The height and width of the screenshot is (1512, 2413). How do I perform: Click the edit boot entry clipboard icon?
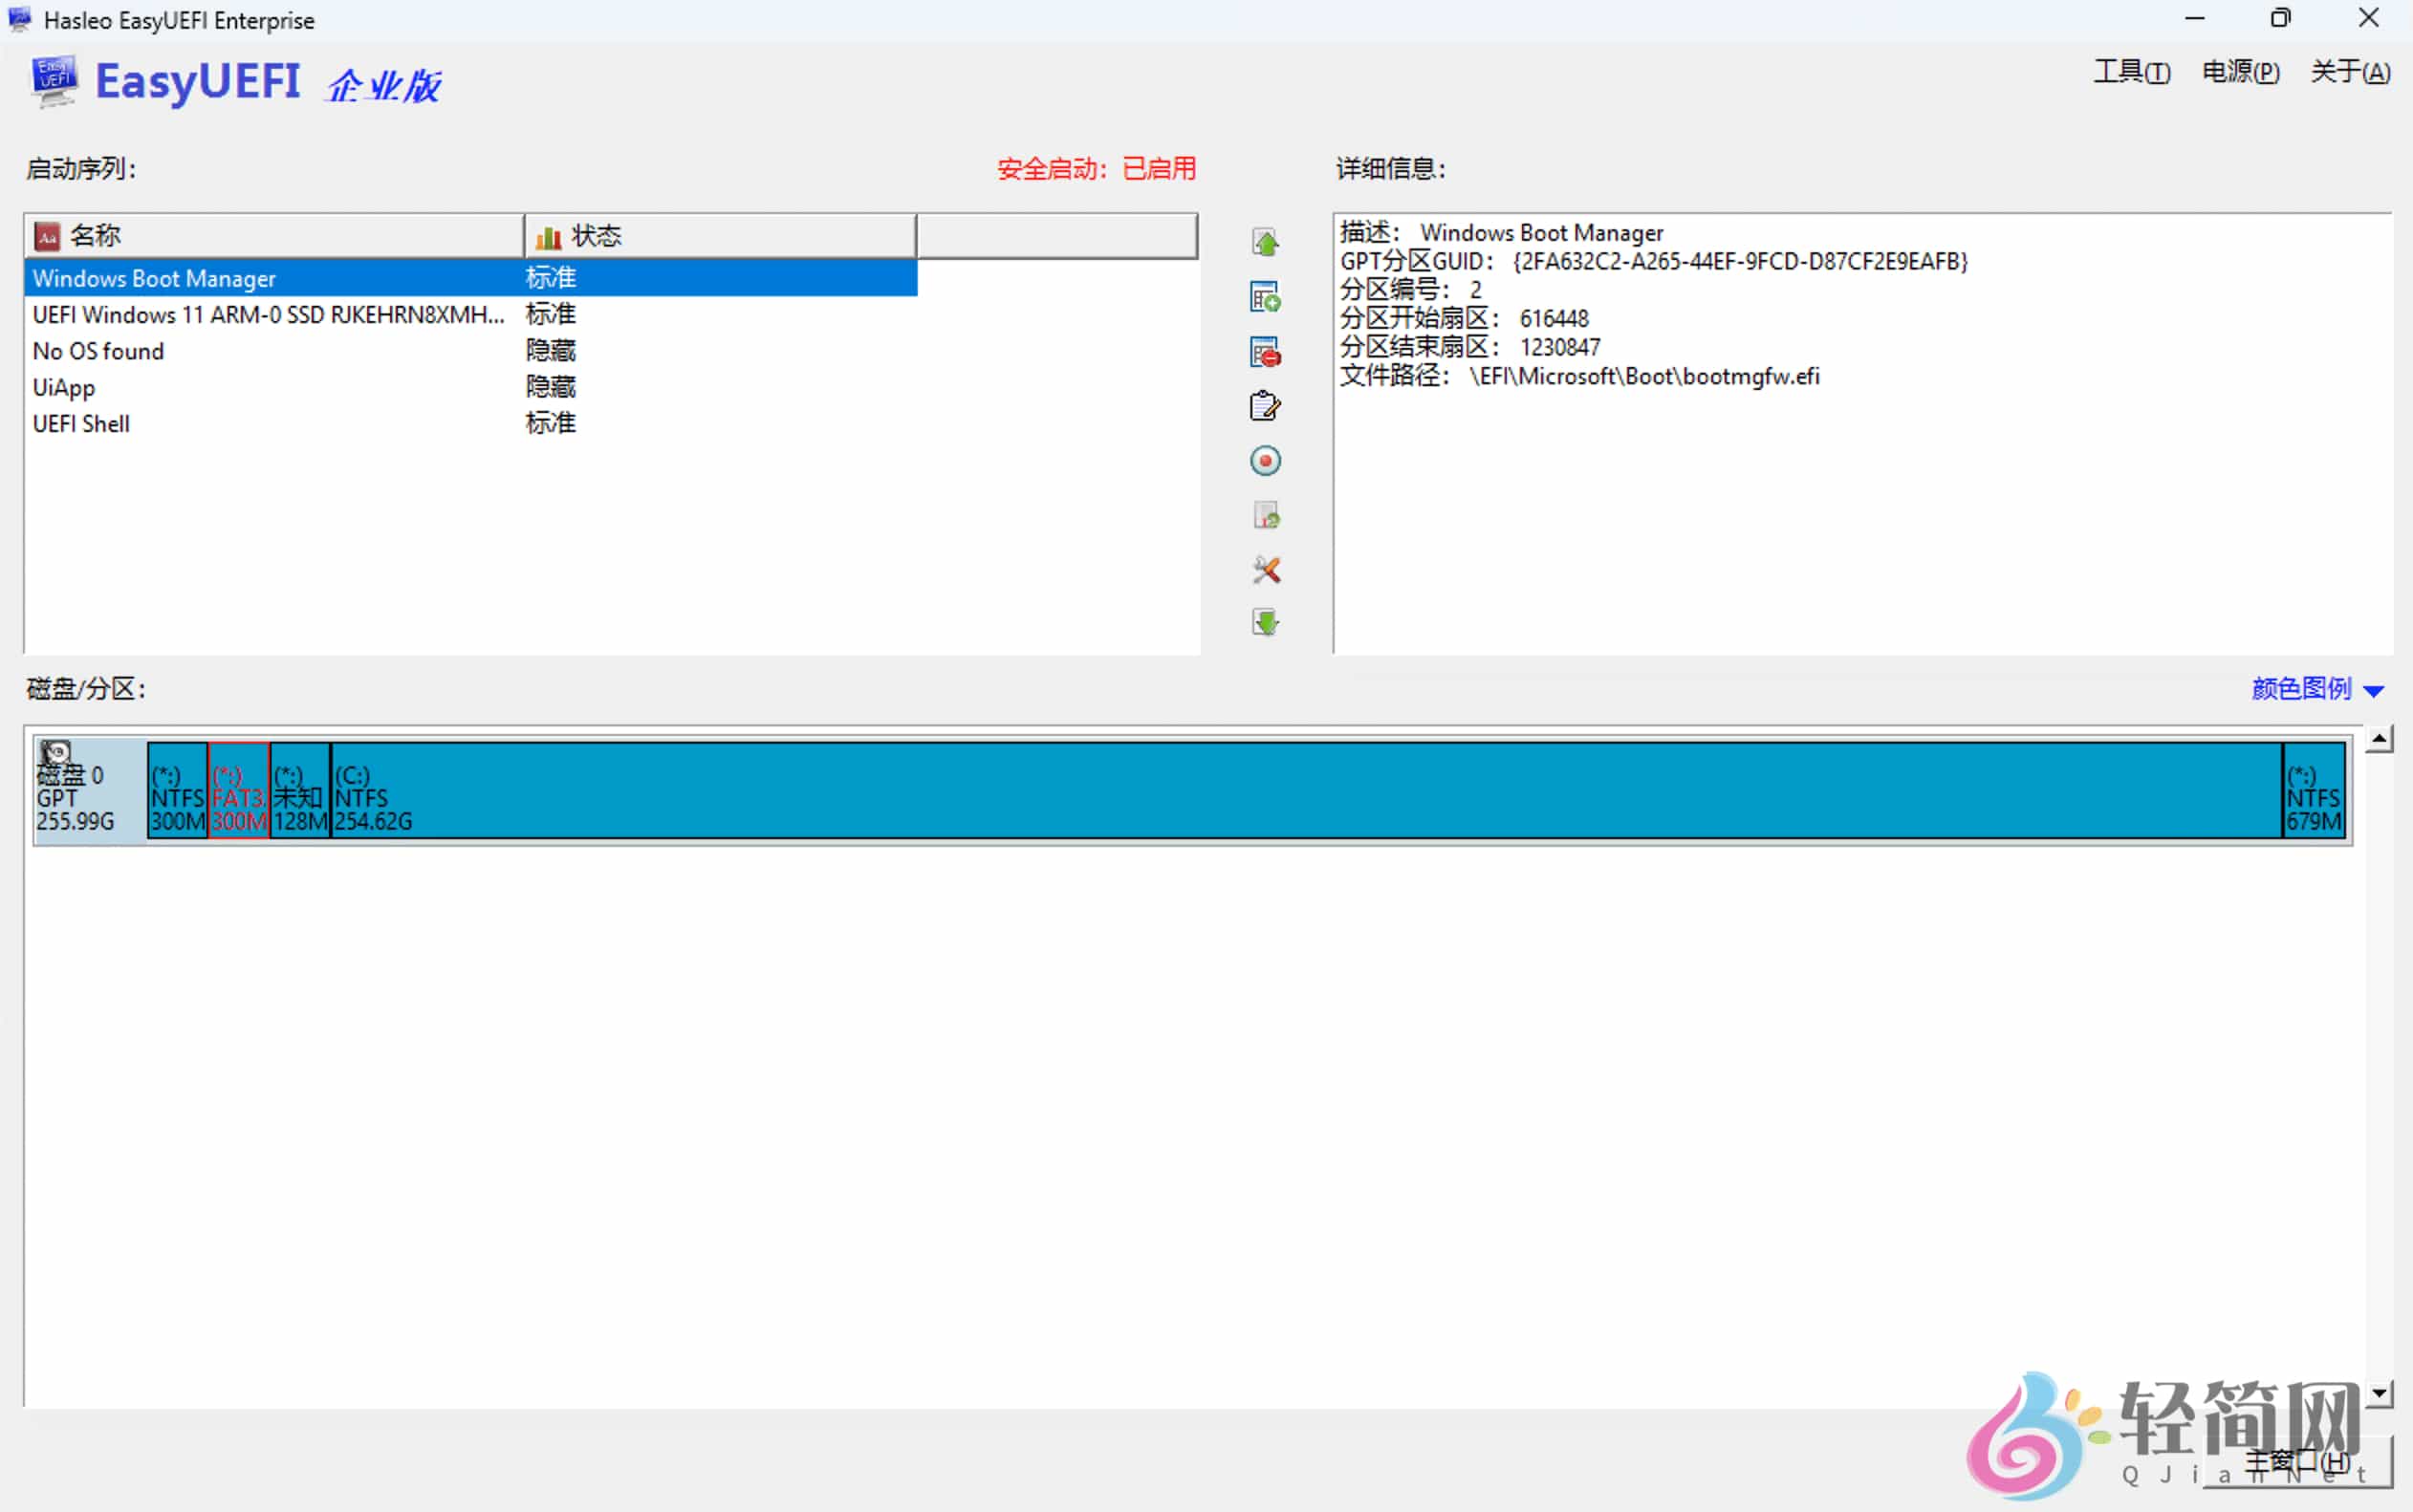[1265, 406]
